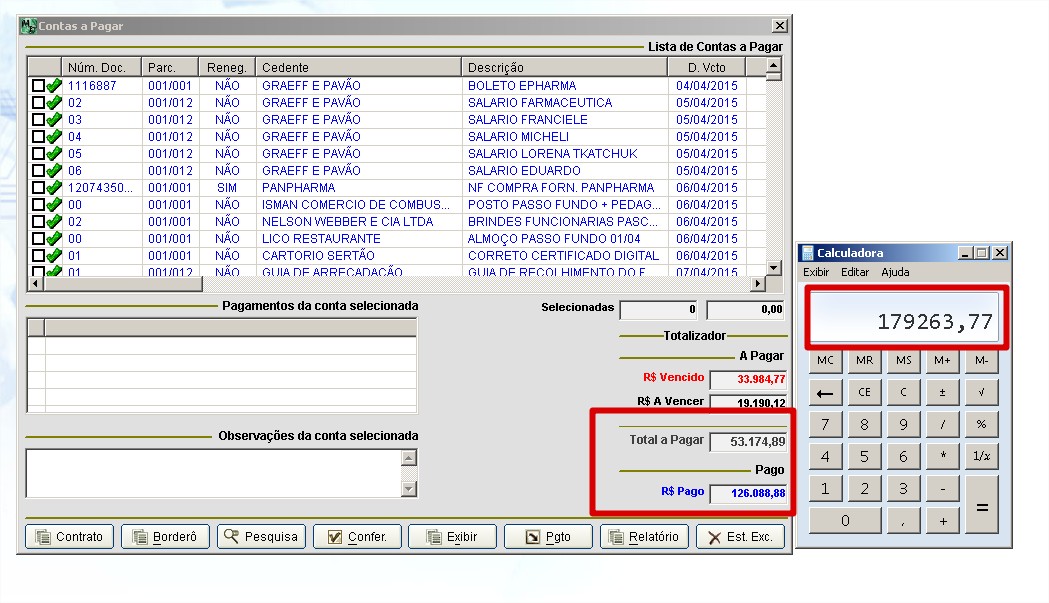Check the PANPHARMA row checkbox
Screen dimensions: 1049x603
click(x=38, y=188)
